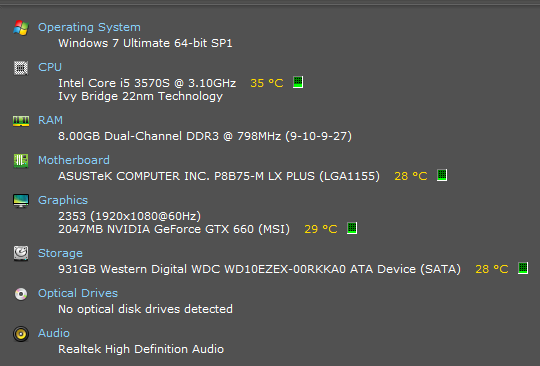The height and width of the screenshot is (366, 540).
Task: Click the Motherboard circuit board icon
Action: (21, 161)
